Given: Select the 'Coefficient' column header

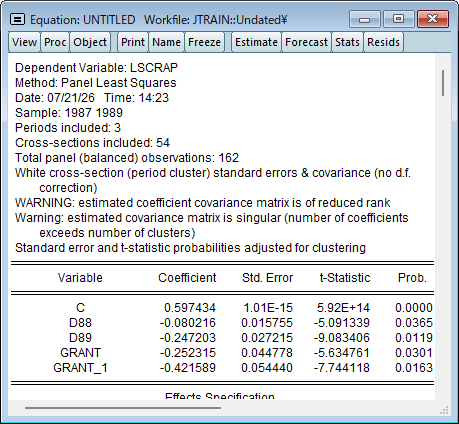Looking at the screenshot, I should click(x=187, y=278).
